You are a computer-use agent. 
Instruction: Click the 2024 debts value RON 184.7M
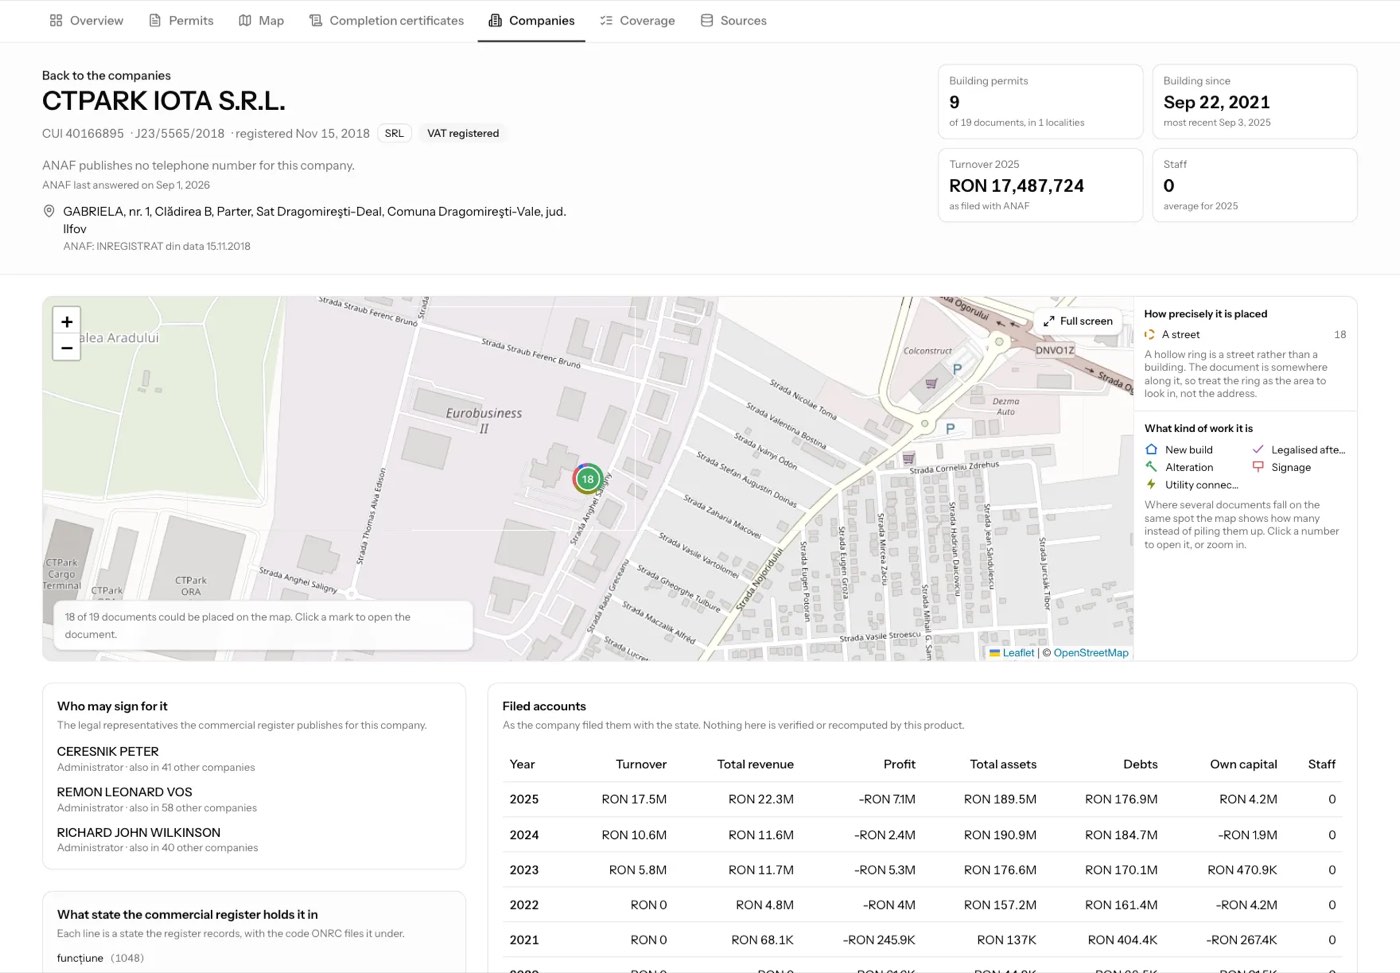1121,835
